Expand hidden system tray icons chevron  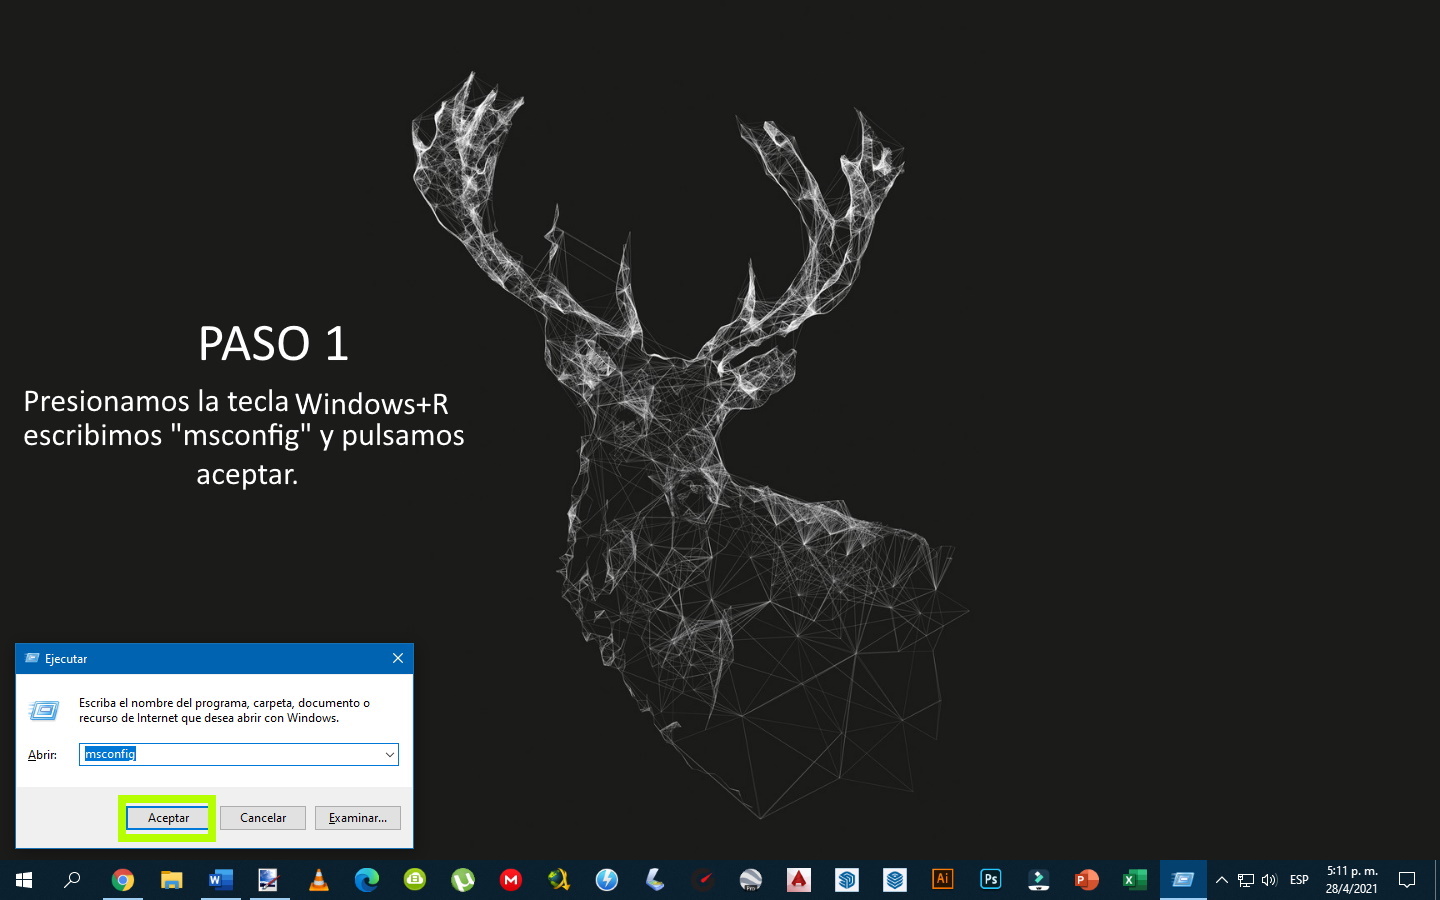click(1221, 880)
